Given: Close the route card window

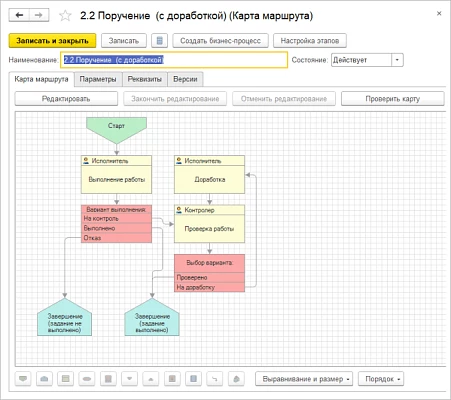Looking at the screenshot, I should [439, 13].
